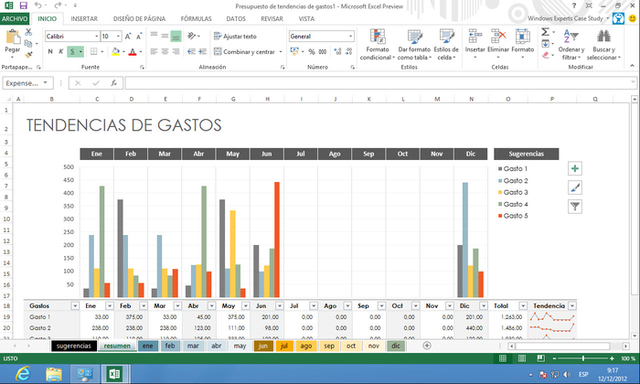The image size is (640, 384).
Task: Click the zoom slider handle
Action: 583,358
